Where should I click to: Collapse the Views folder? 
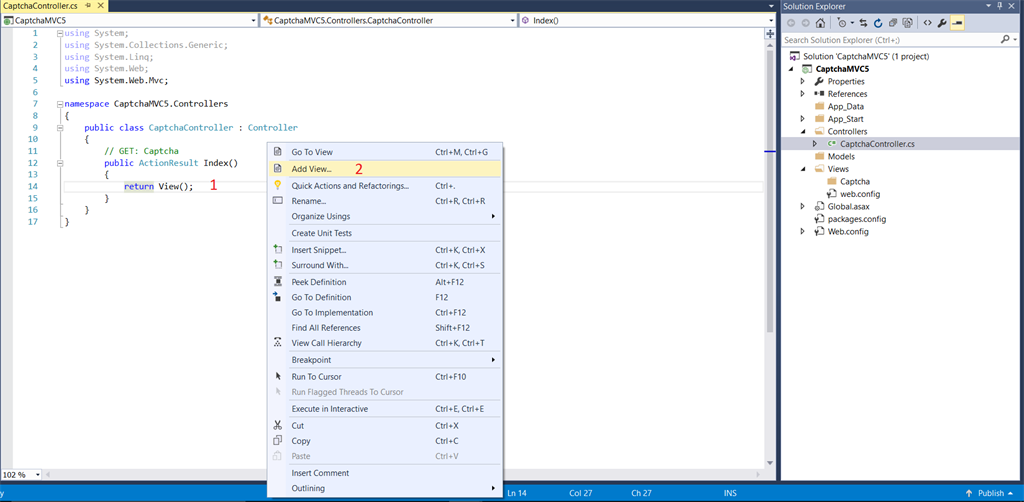804,169
